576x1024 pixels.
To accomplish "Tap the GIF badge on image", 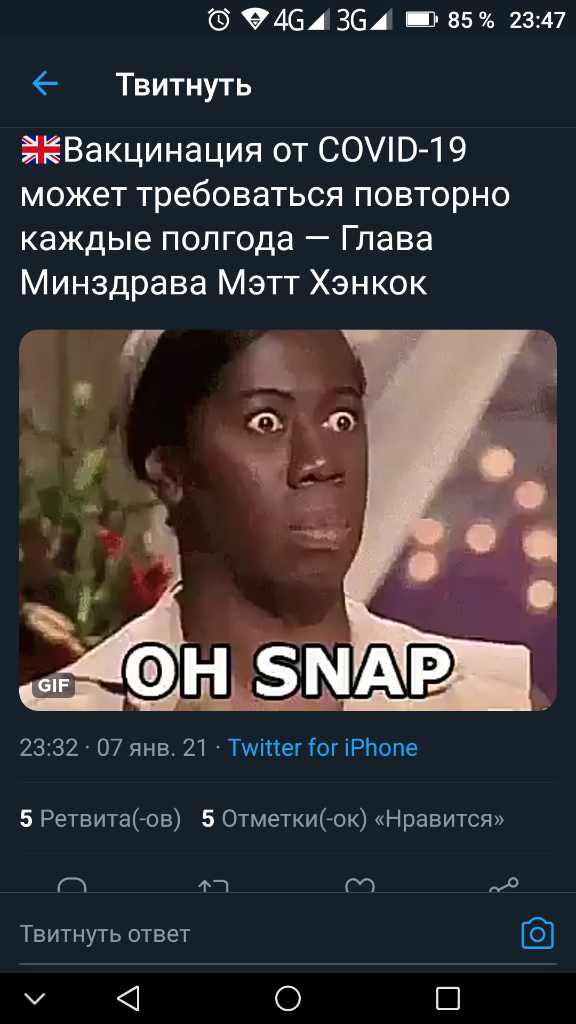I will (x=54, y=685).
